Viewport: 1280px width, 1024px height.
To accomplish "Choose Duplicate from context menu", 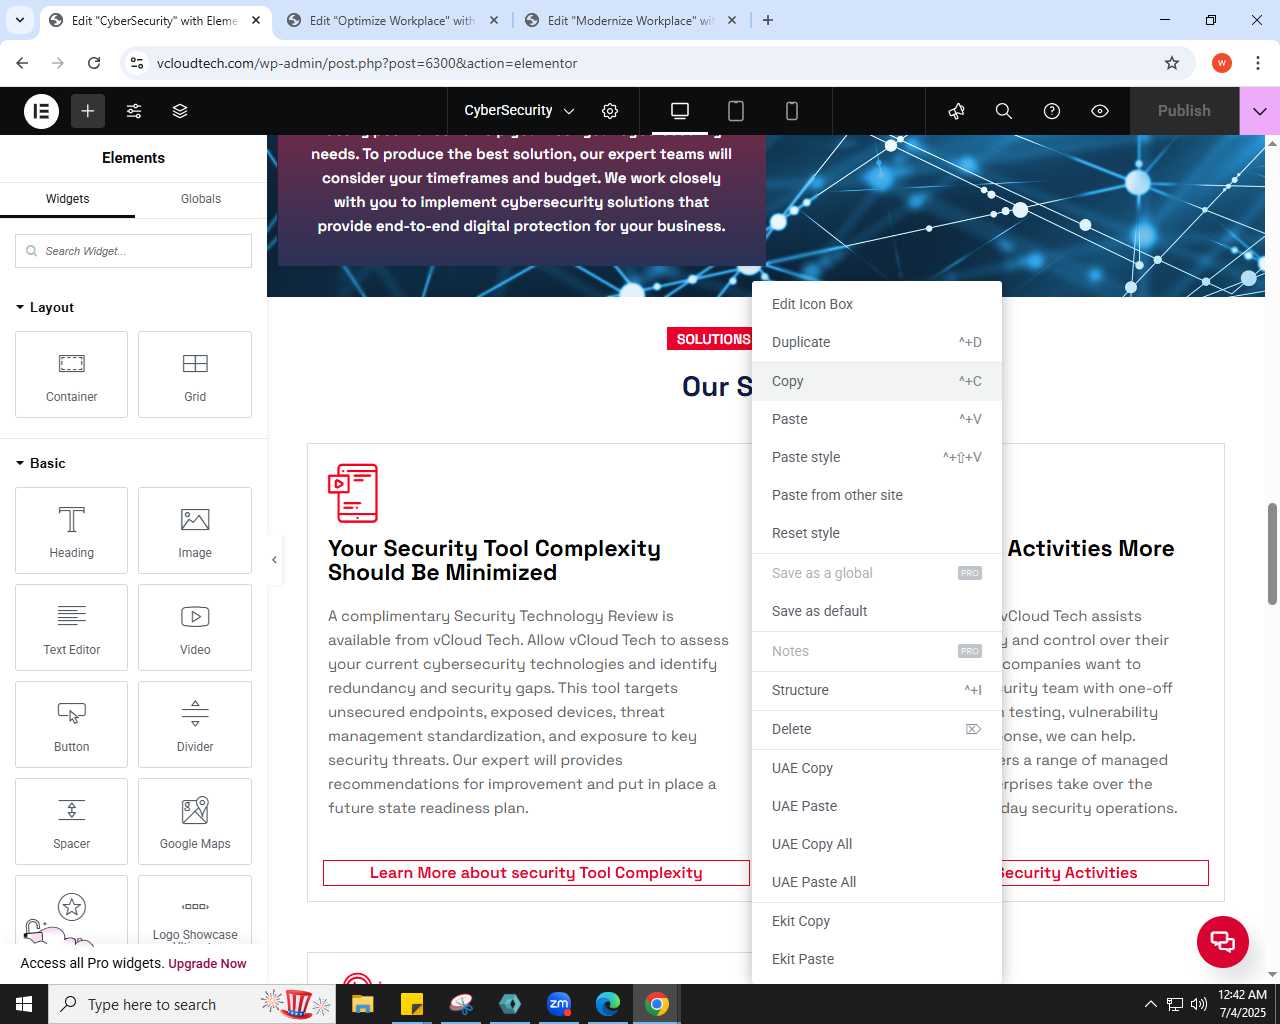I will pos(877,342).
